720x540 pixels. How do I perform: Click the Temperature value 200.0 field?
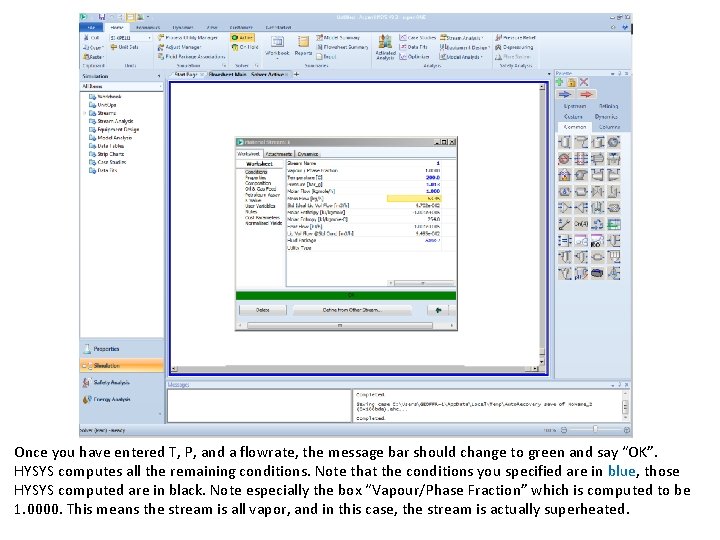click(413, 177)
